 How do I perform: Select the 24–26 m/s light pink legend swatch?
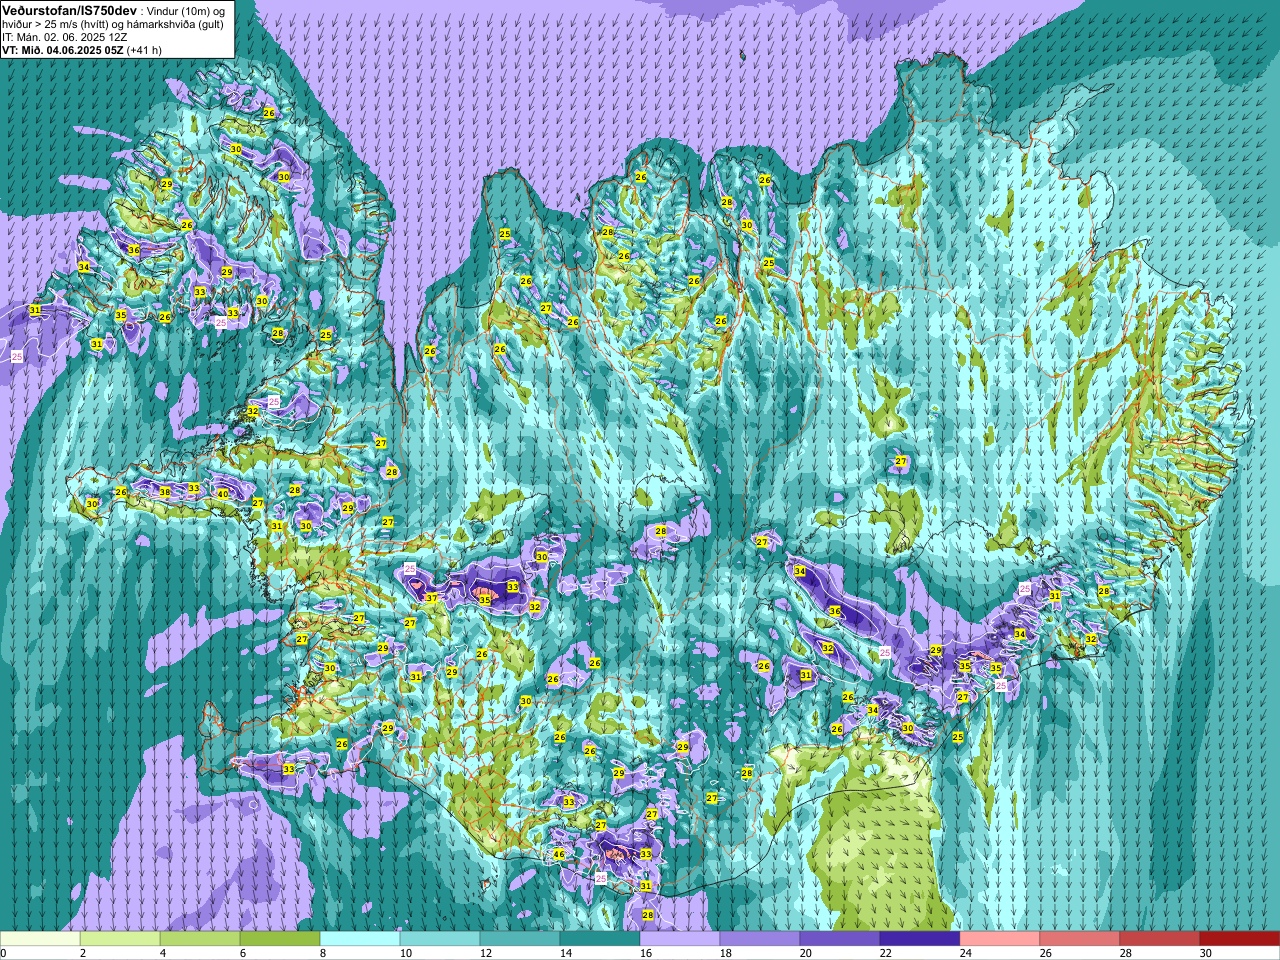click(x=1000, y=939)
